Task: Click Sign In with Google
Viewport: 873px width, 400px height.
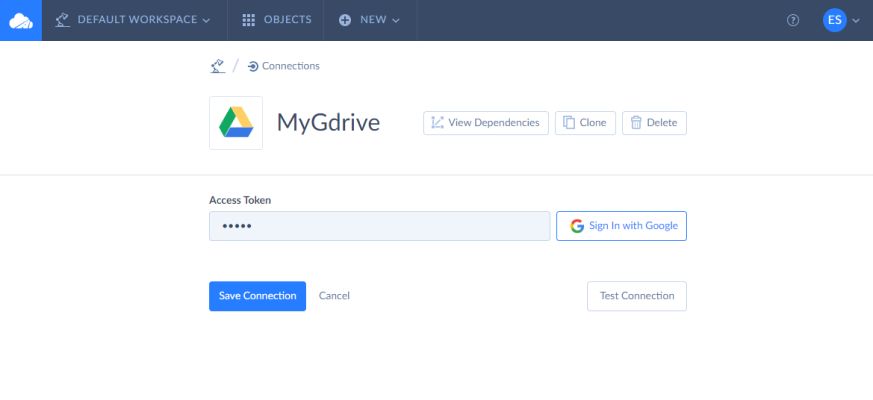Action: pyautogui.click(x=621, y=226)
